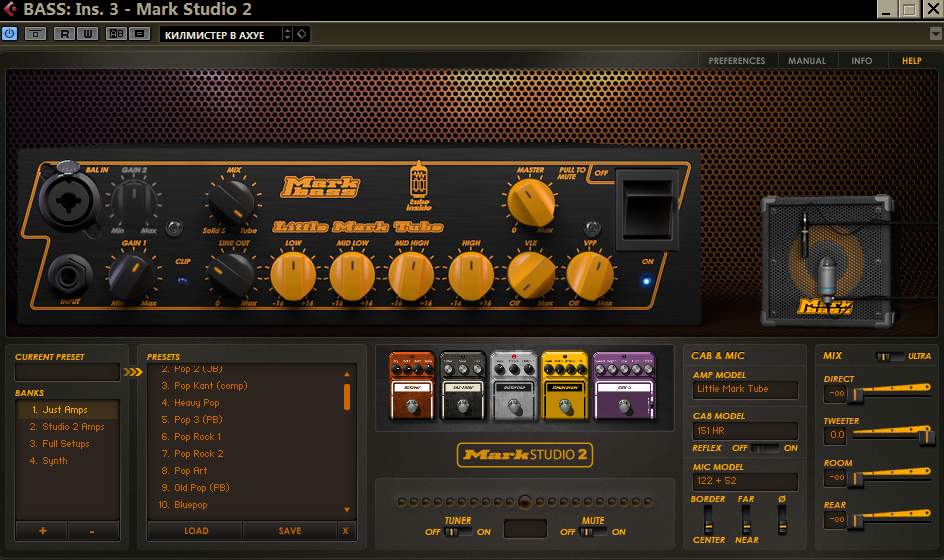Select the yellow stomp pedal
The width and height of the screenshot is (944, 560).
coord(565,385)
